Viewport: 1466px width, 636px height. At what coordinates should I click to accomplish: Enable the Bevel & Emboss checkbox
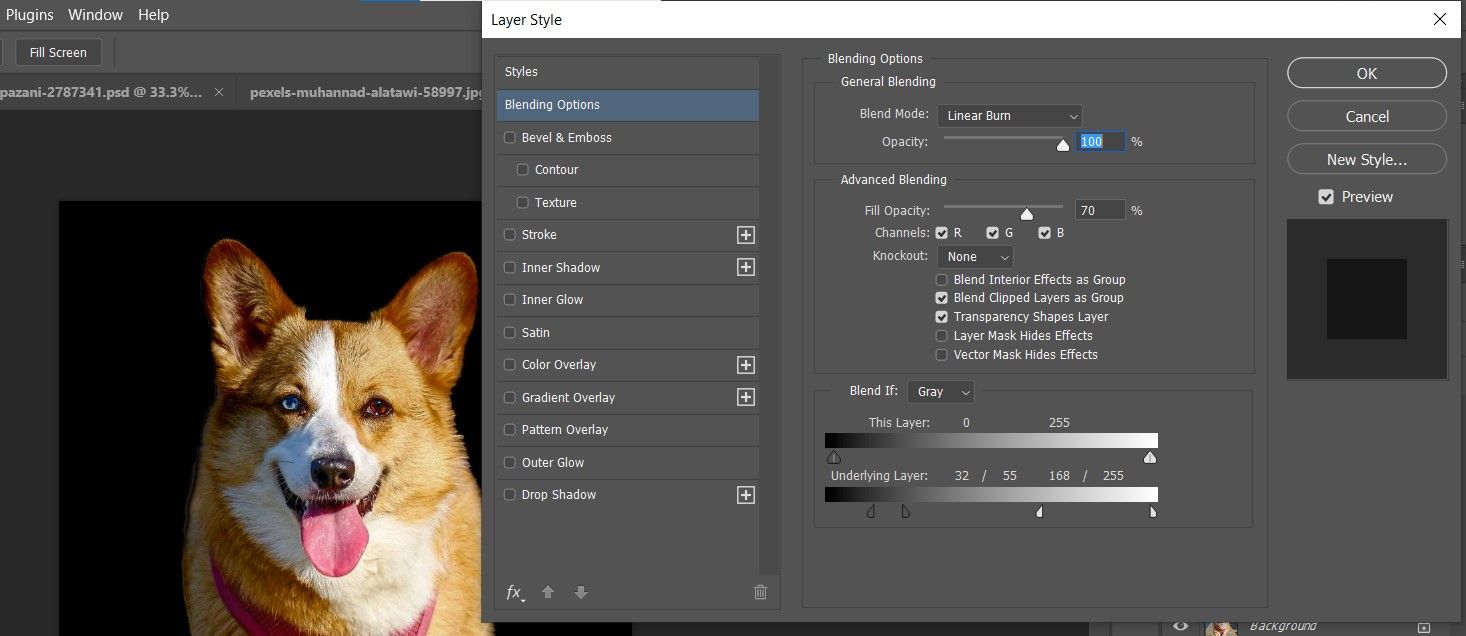coord(510,138)
